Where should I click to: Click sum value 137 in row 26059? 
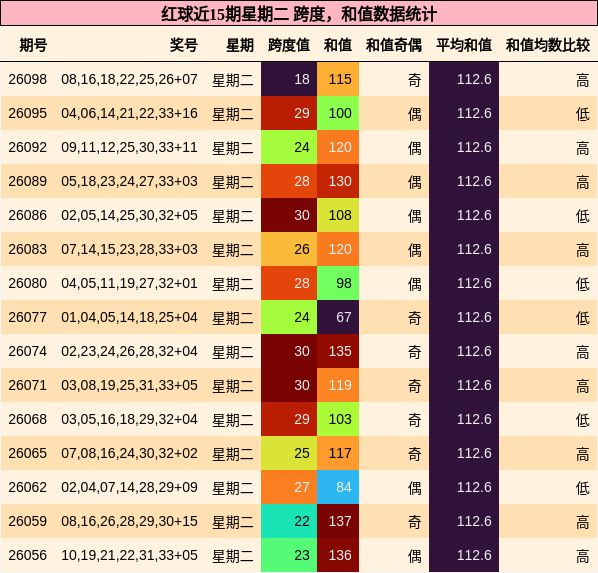click(338, 520)
